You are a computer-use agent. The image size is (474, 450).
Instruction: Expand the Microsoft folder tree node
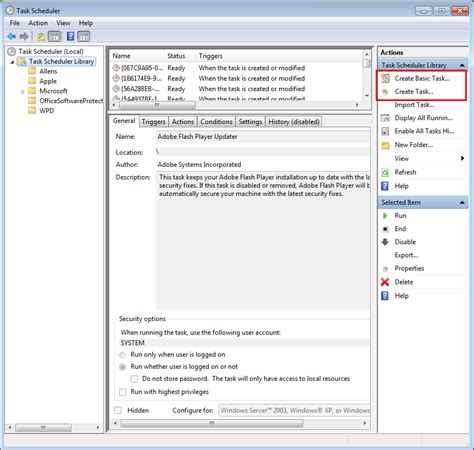(23, 91)
